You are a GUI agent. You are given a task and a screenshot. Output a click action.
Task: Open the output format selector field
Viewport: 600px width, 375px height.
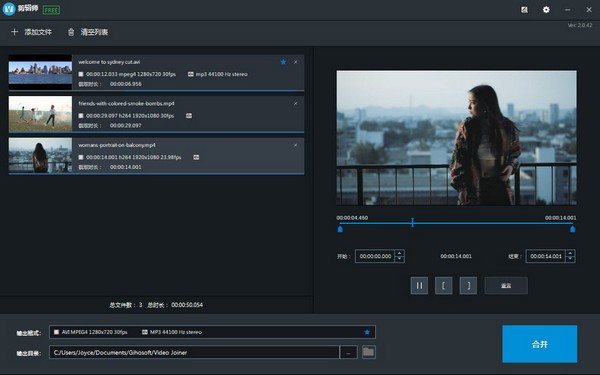[212, 332]
